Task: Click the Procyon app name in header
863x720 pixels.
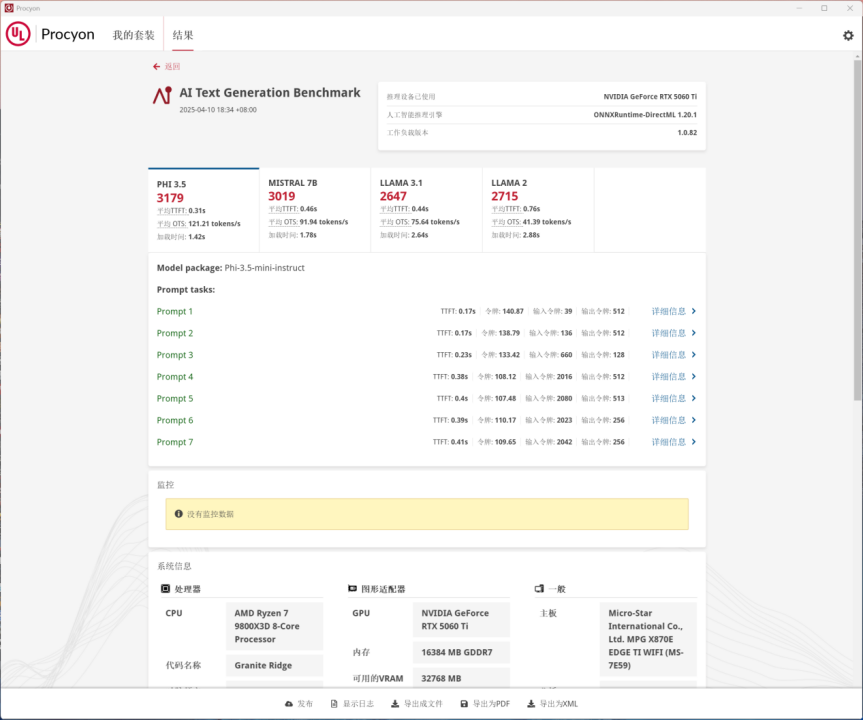Action: pos(68,34)
